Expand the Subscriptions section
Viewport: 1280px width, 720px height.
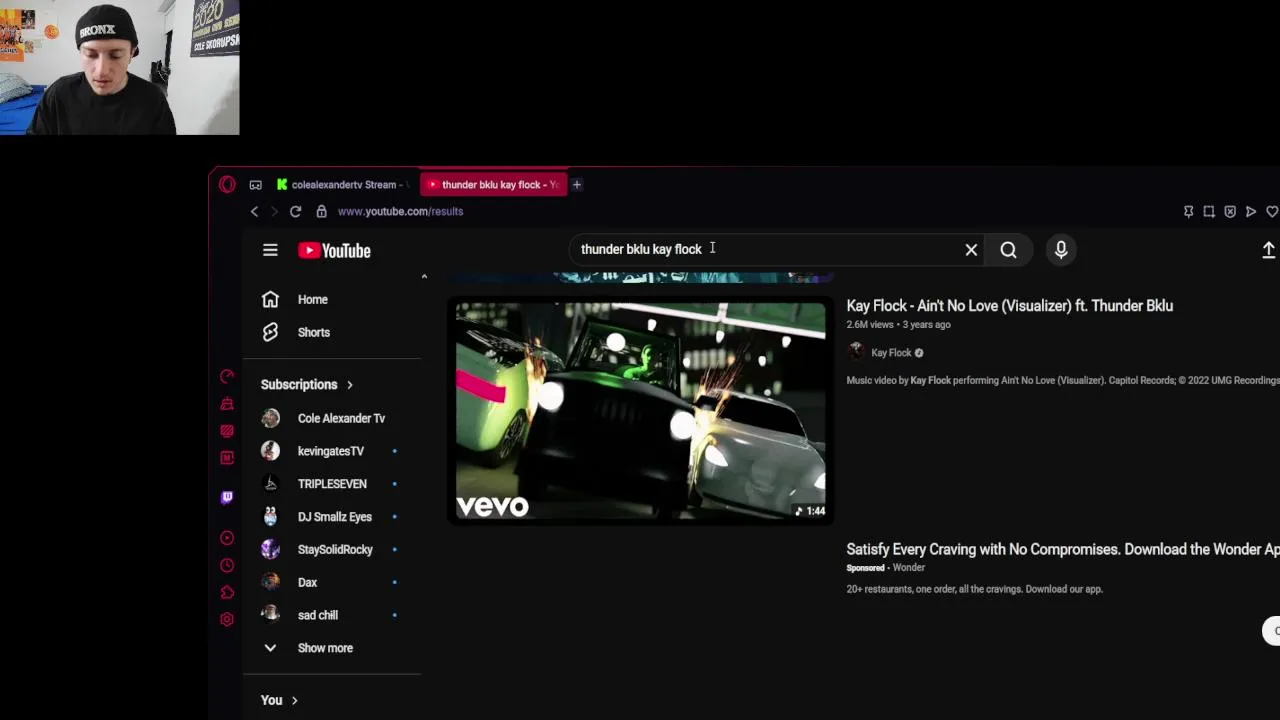[x=306, y=384]
